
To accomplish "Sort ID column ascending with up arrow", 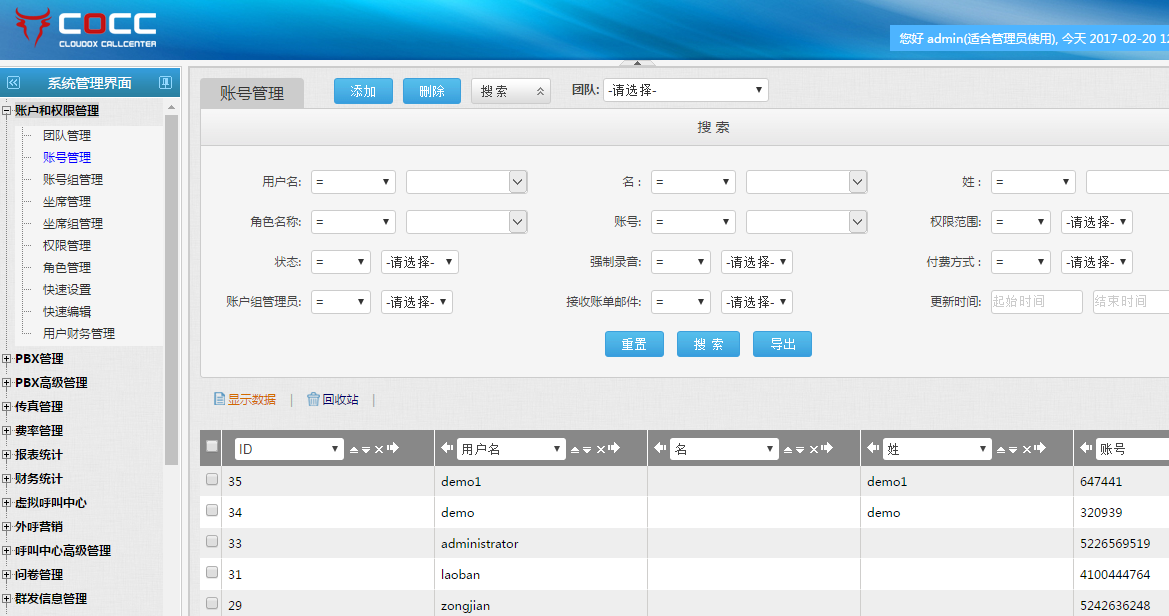I will (x=354, y=450).
